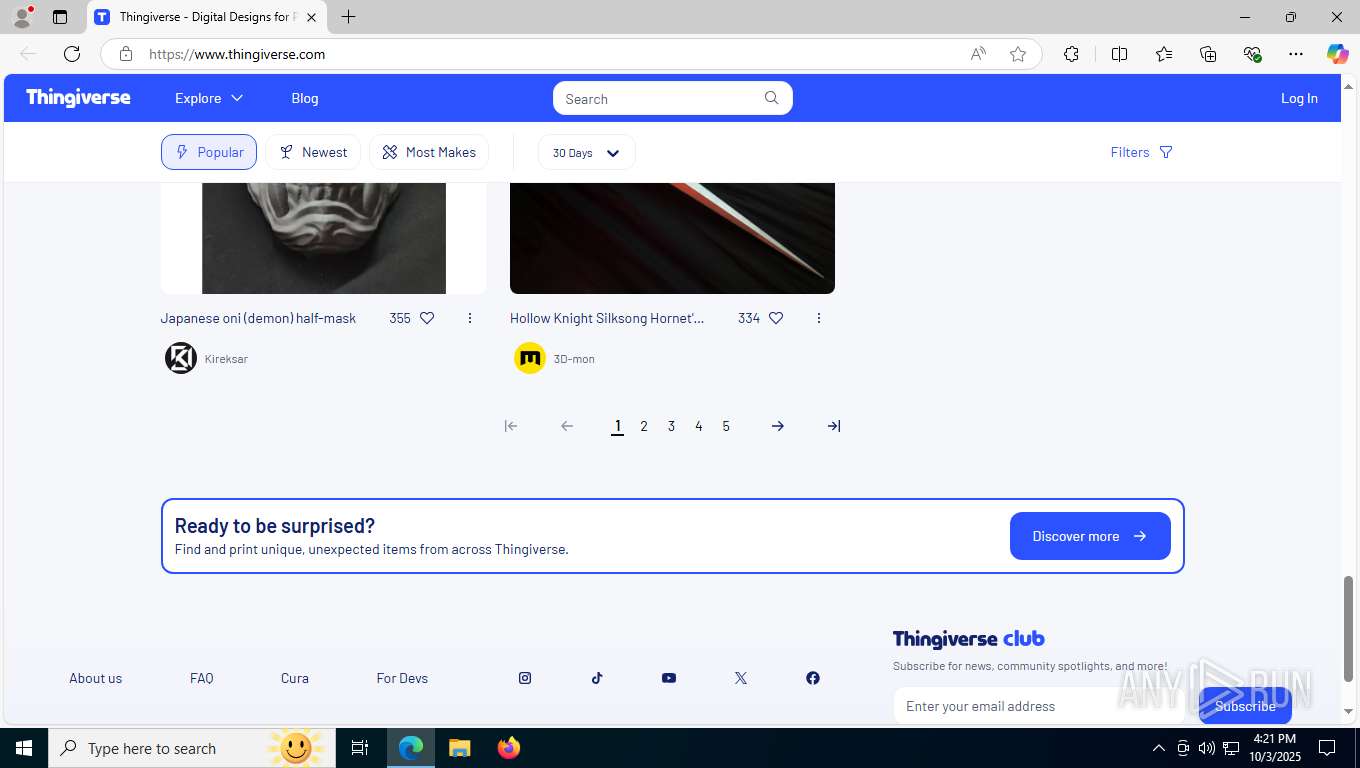Open the Japanese oni half-mask thumbnail

click(324, 238)
